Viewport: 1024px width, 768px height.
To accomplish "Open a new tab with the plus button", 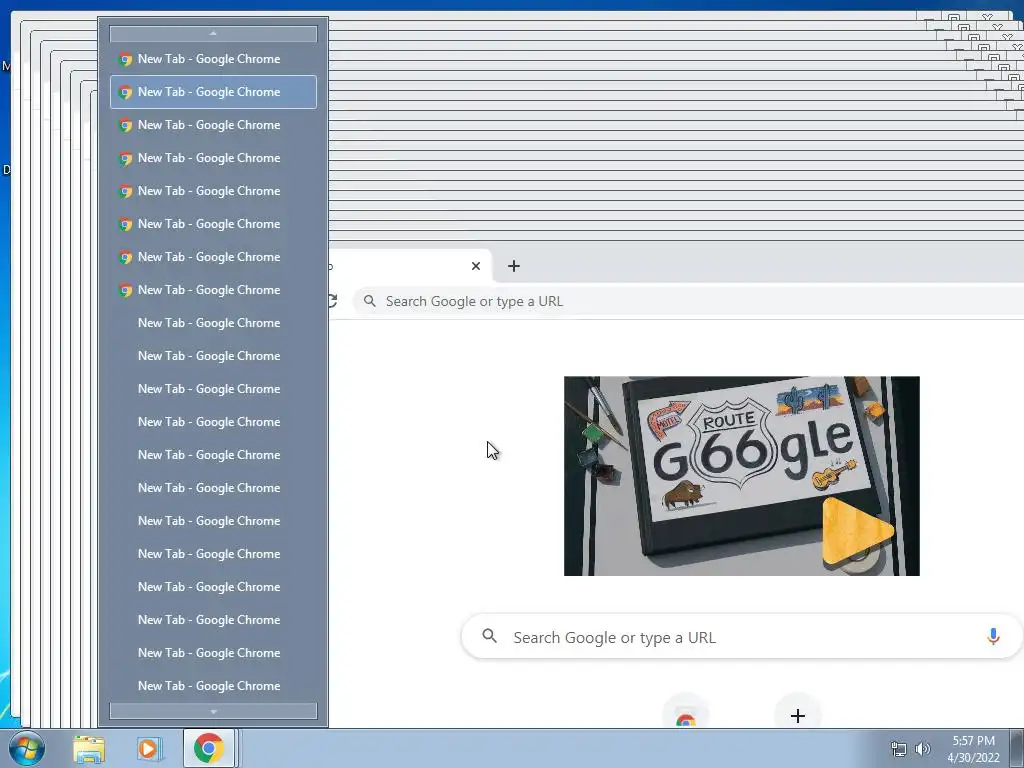I will [514, 266].
